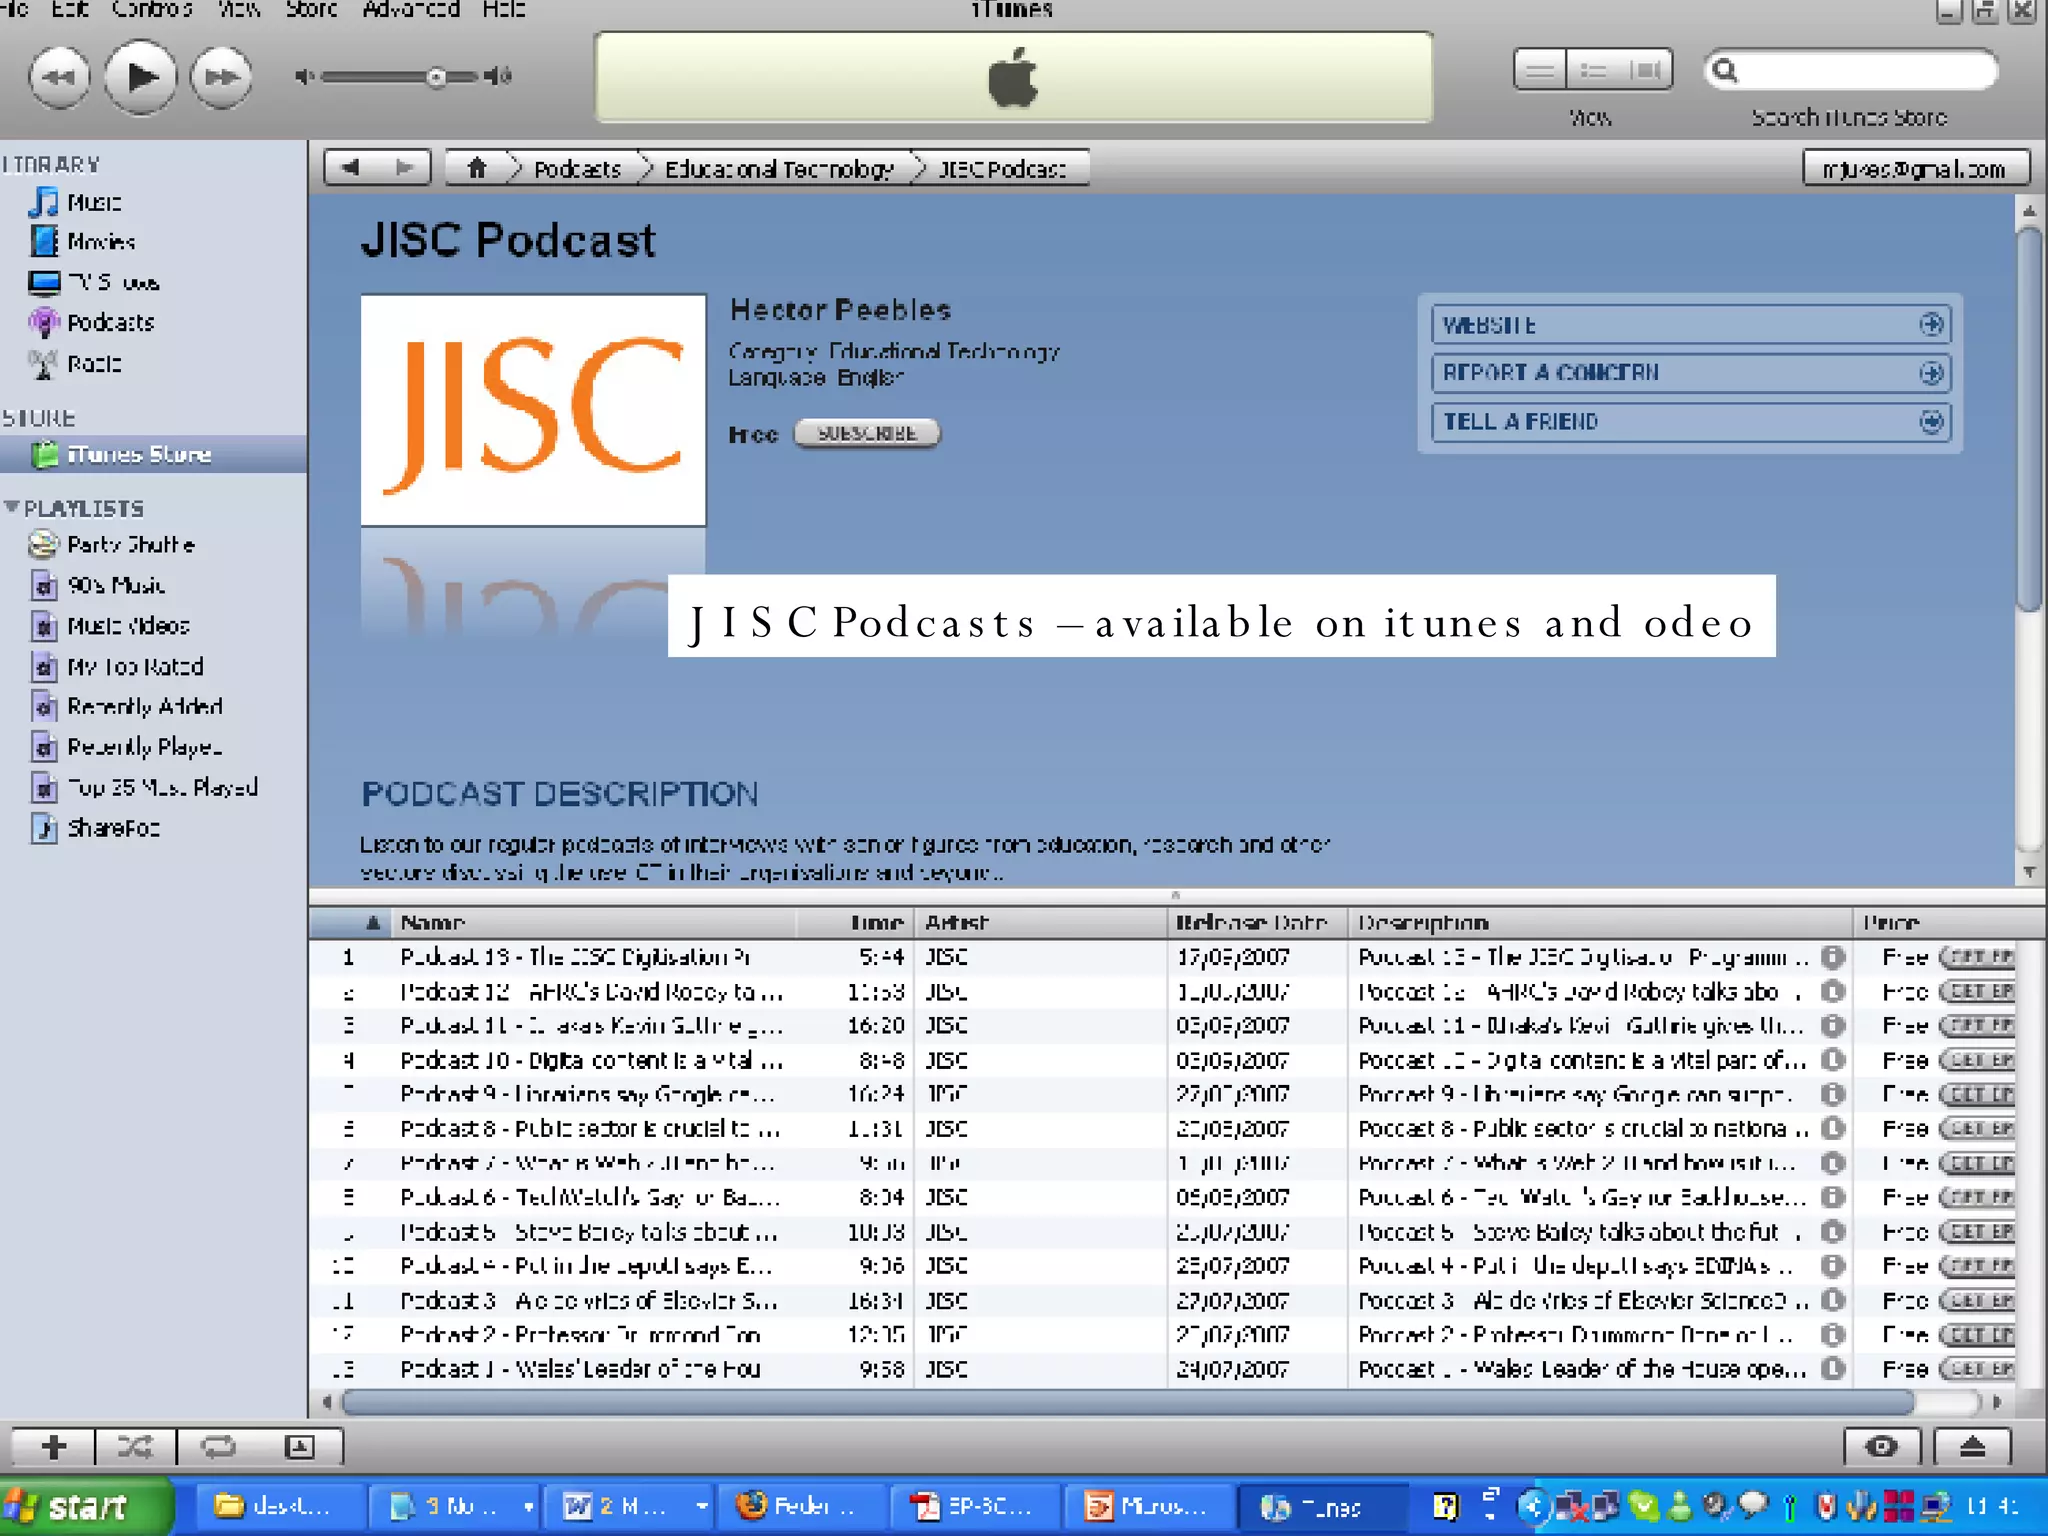Sort by the Release Date column header

pos(1257,923)
